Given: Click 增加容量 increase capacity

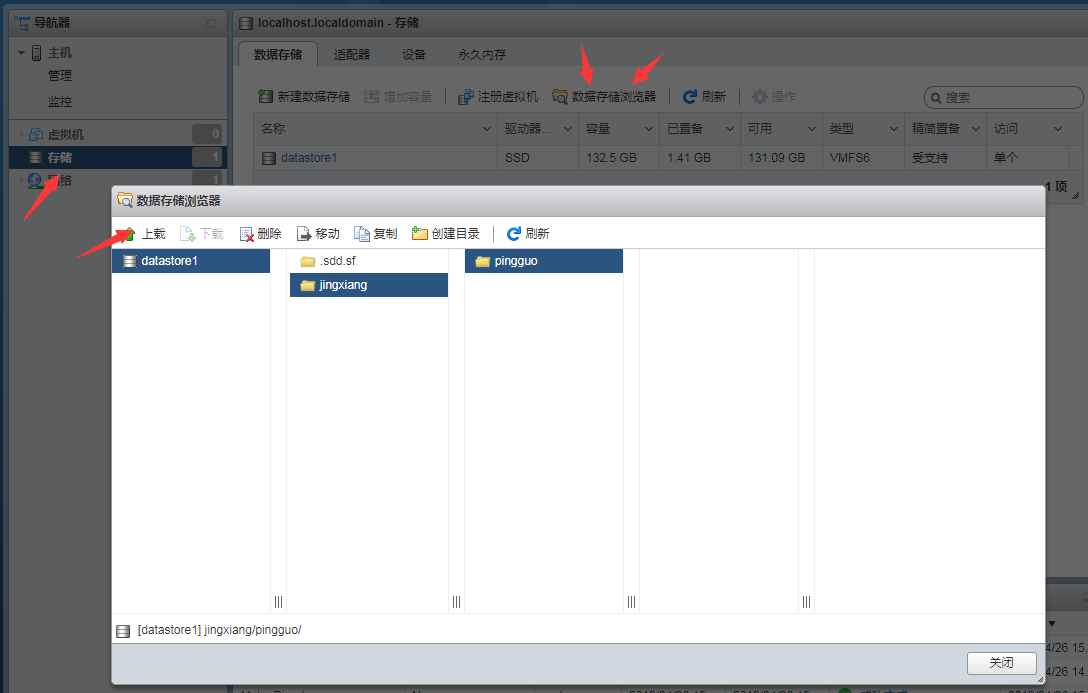Looking at the screenshot, I should pos(398,96).
